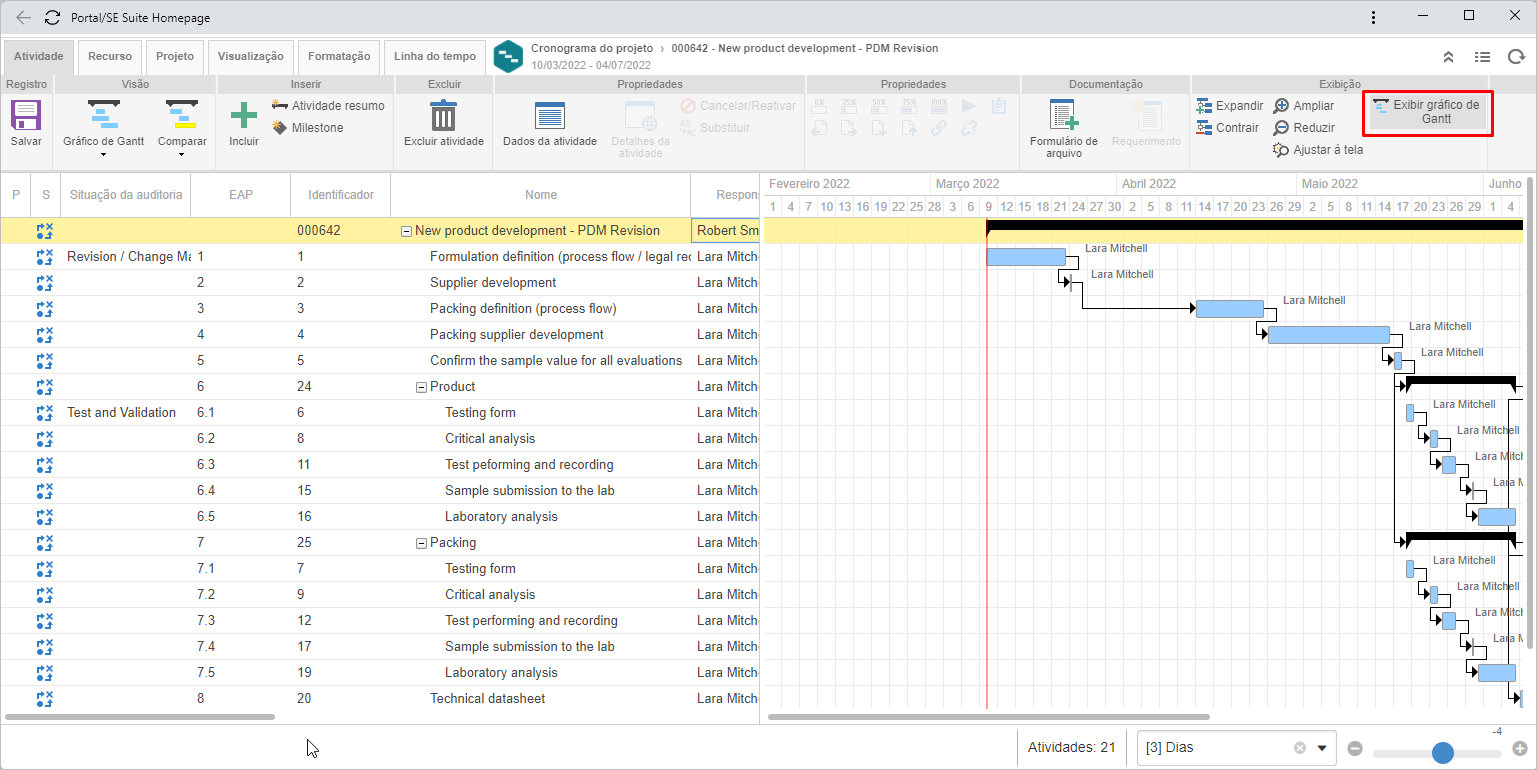Click the Reduzir zoom-out option
Image resolution: width=1537 pixels, height=770 pixels.
point(1304,127)
